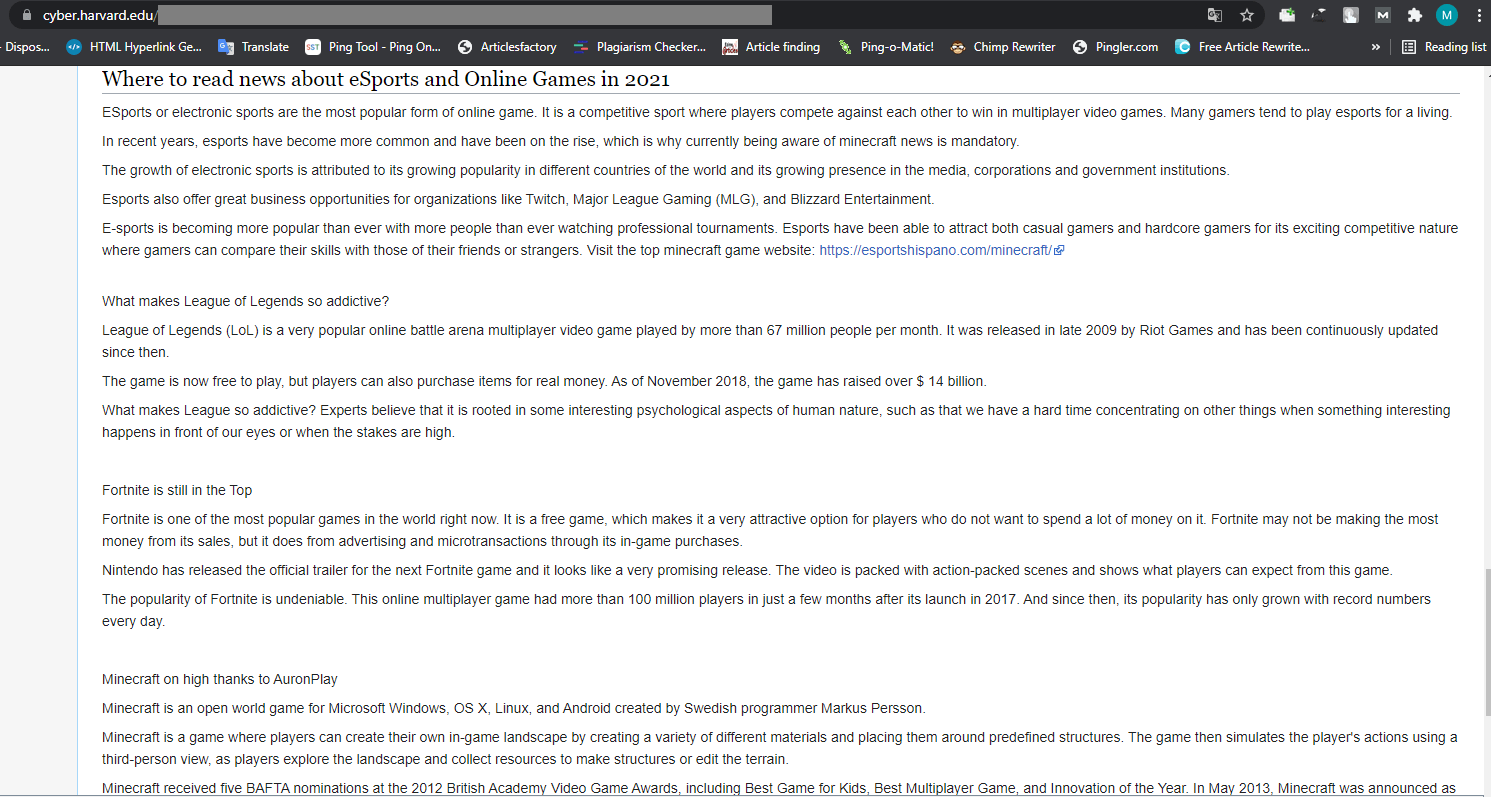
Task: Open Chrome's three-dot menu
Action: (1477, 15)
